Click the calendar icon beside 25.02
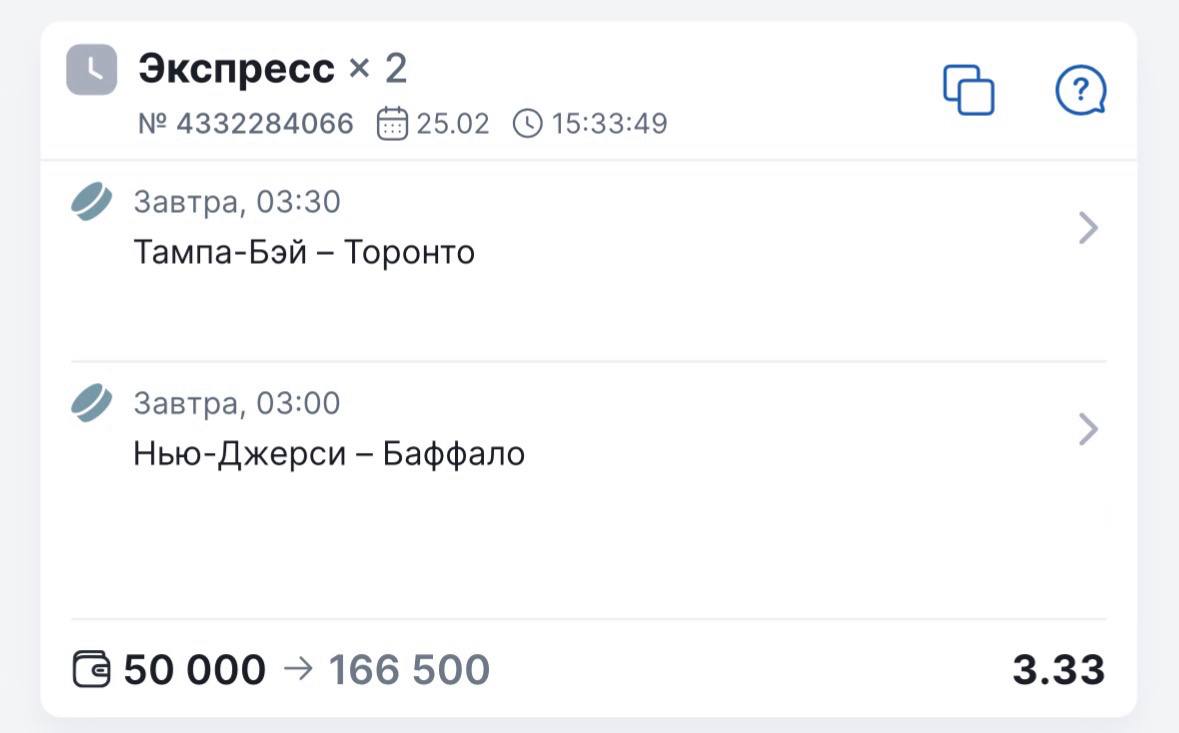Viewport: 1179px width, 733px height. pos(393,124)
